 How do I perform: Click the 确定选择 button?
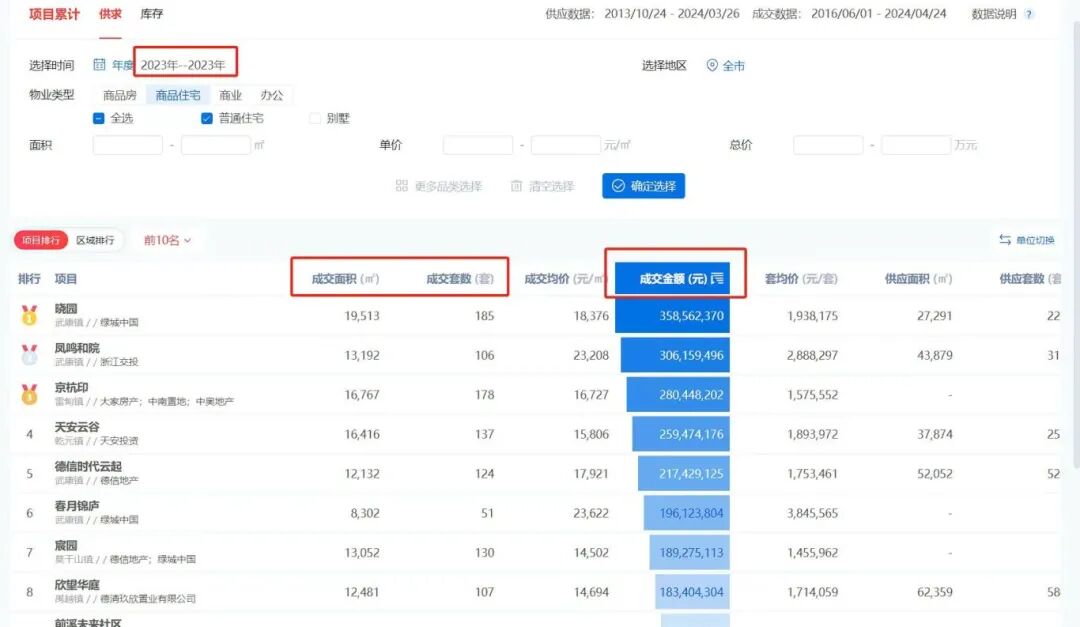(643, 186)
